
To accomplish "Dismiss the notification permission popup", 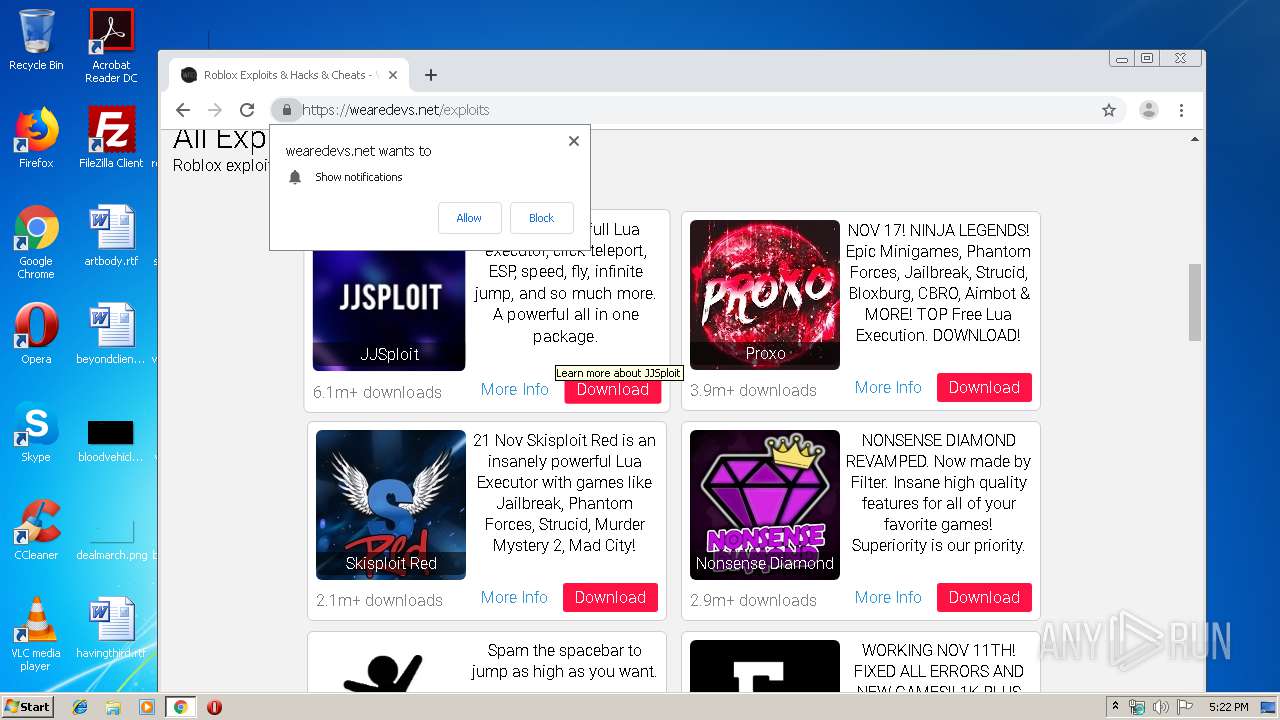I will coord(574,141).
